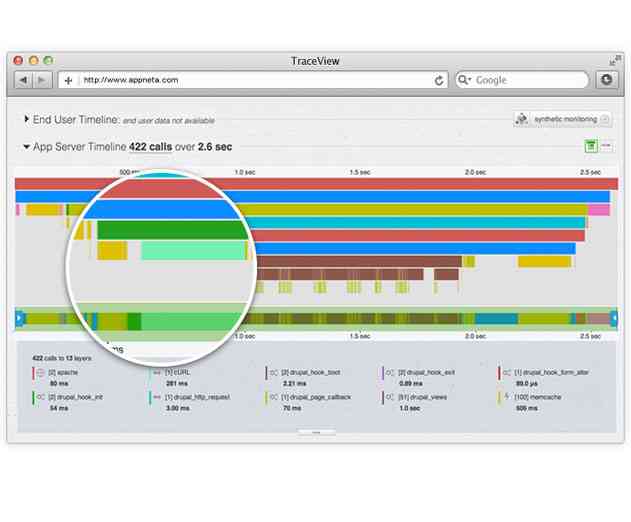Click the drupal_http_request layer icon
This screenshot has width=631, height=522.
157,397
